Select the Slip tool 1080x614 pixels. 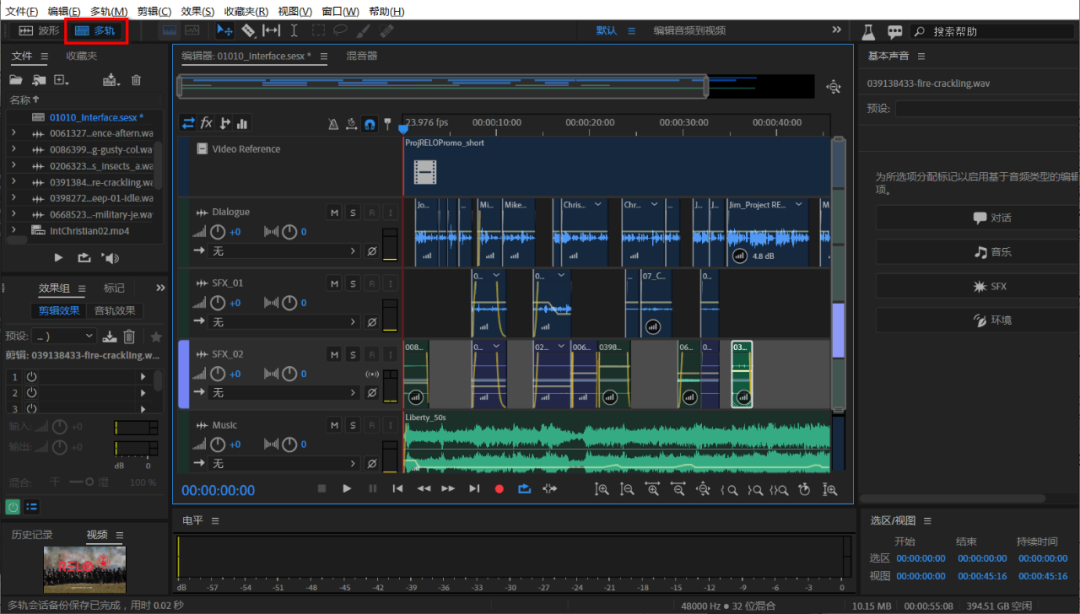(x=271, y=30)
